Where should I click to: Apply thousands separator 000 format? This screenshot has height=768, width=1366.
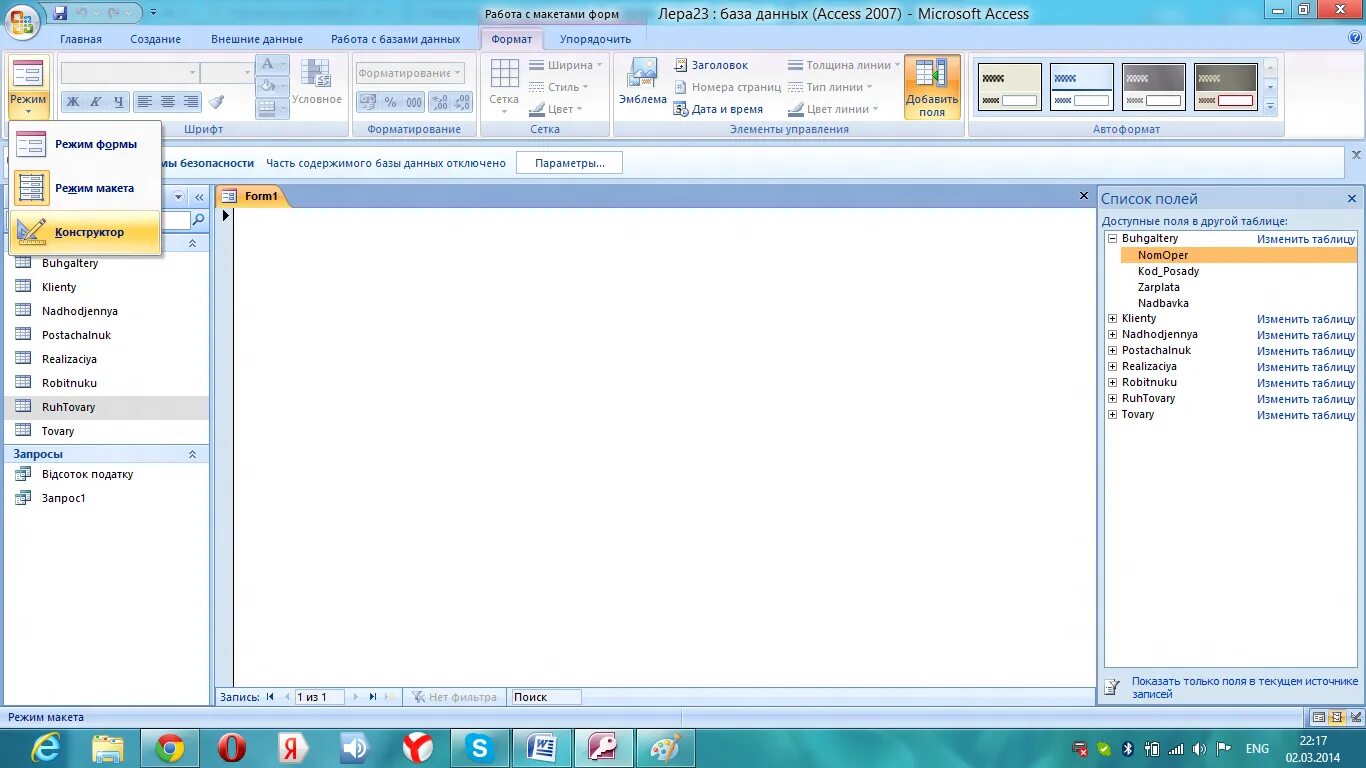(413, 102)
